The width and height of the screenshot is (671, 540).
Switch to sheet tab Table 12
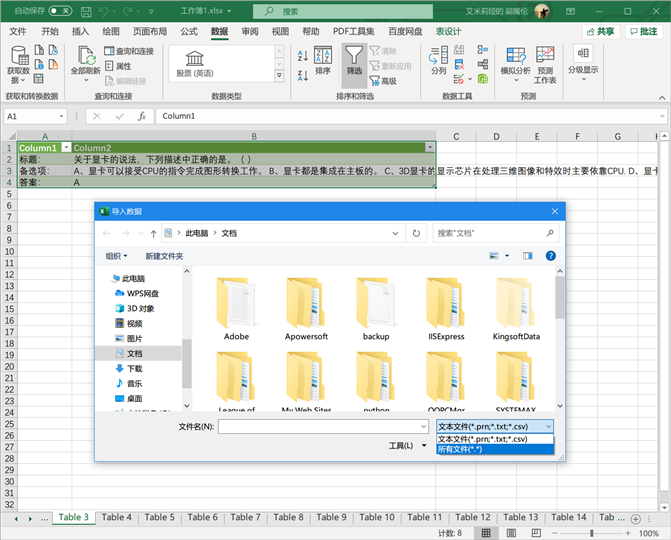(472, 517)
